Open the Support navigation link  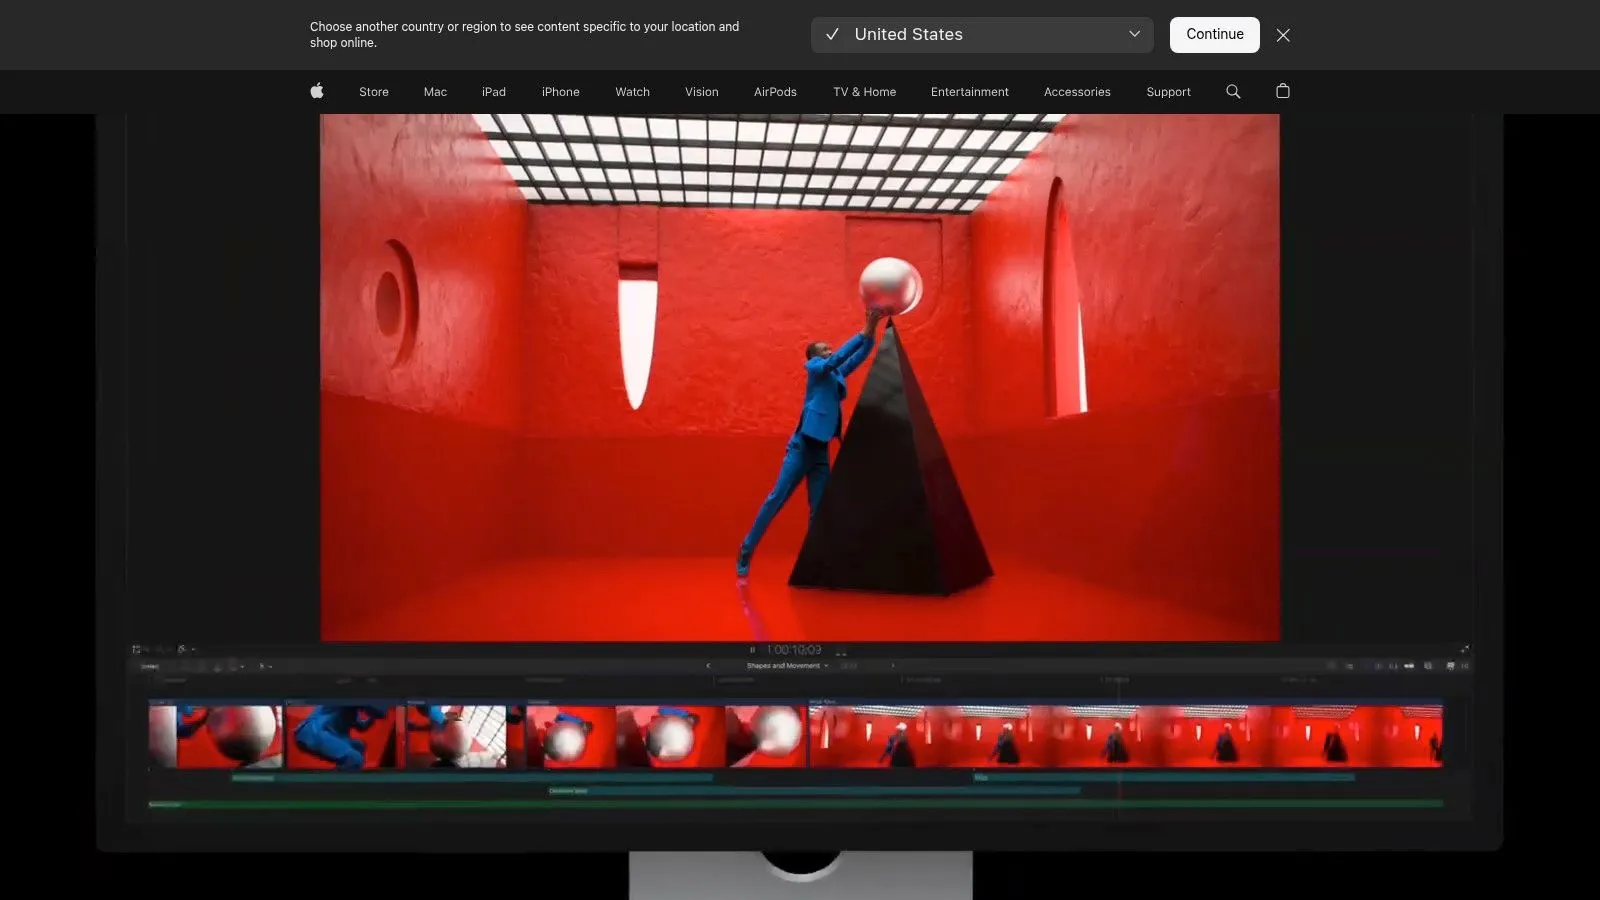(1168, 92)
